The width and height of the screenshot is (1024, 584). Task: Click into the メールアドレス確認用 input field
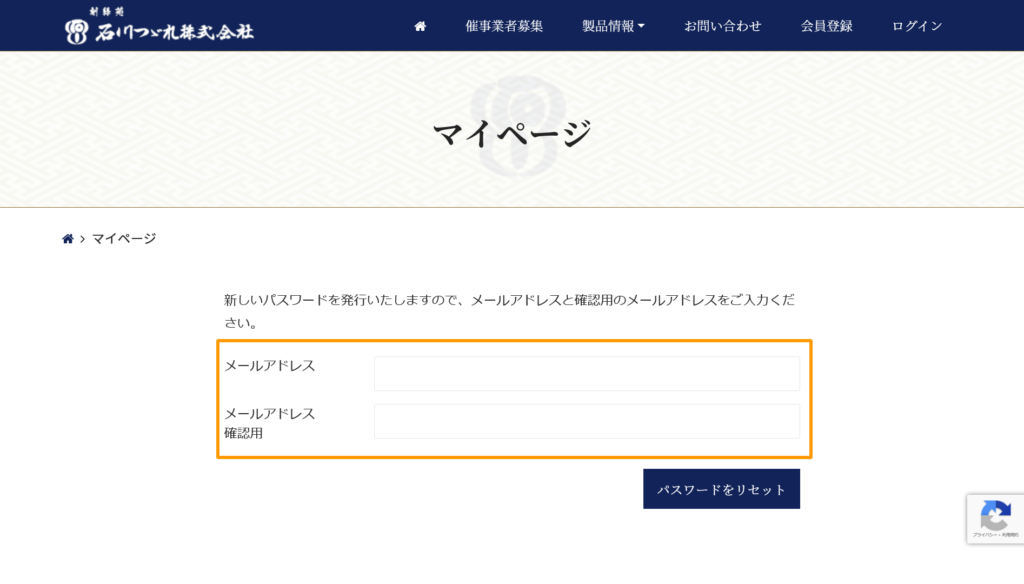[586, 421]
